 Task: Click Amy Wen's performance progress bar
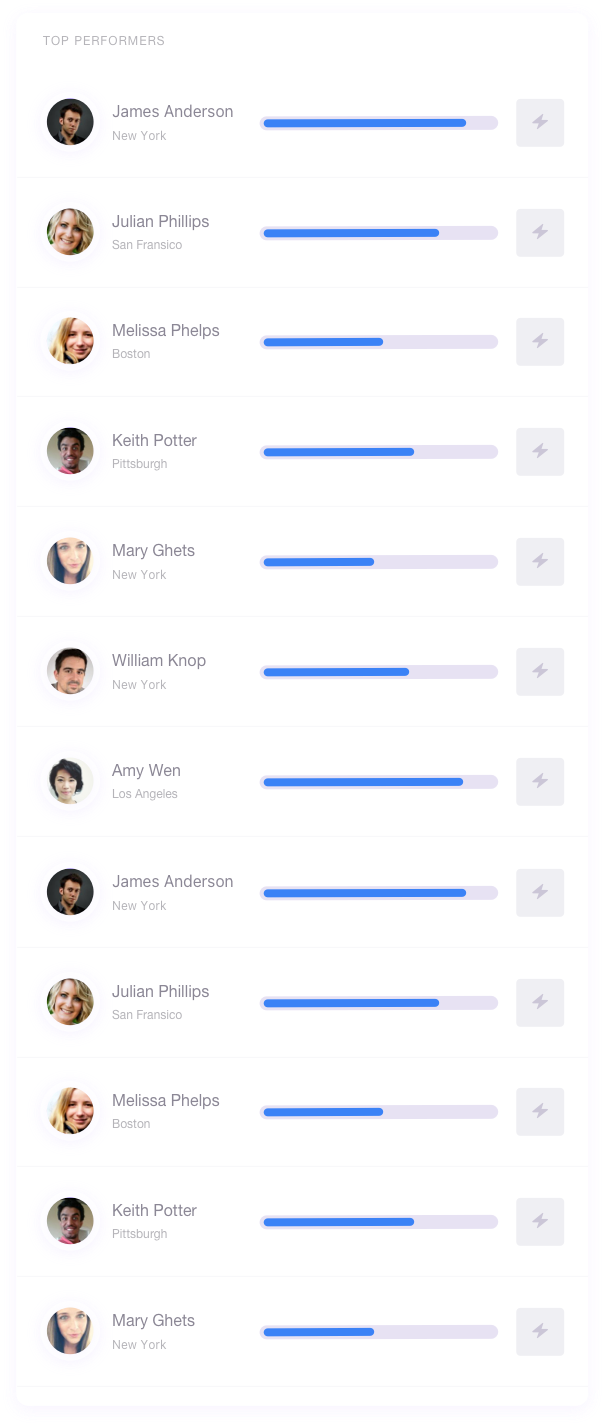pos(379,782)
